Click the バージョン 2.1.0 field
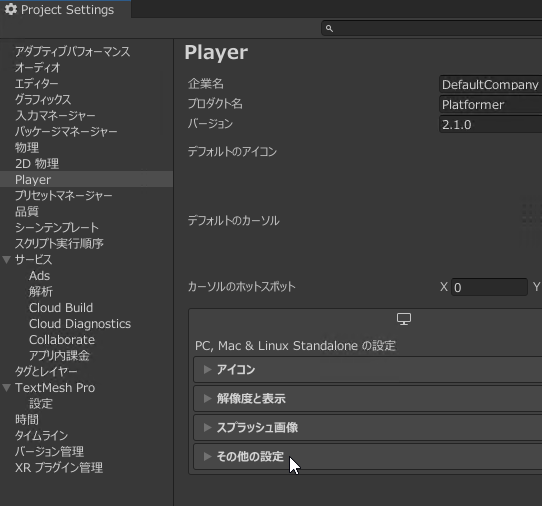This screenshot has height=506, width=542. point(490,125)
